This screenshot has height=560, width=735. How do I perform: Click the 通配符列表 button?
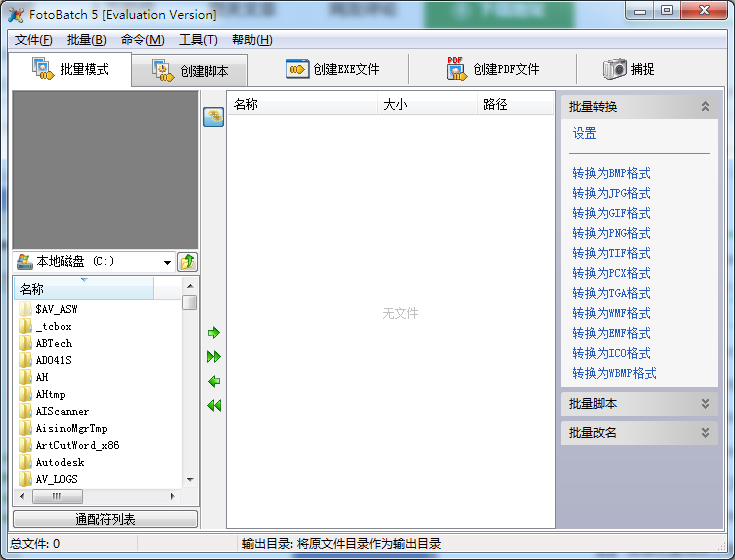pos(105,519)
